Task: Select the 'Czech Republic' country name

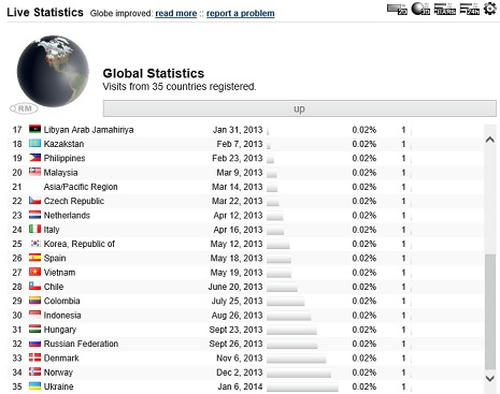Action: 74,201
